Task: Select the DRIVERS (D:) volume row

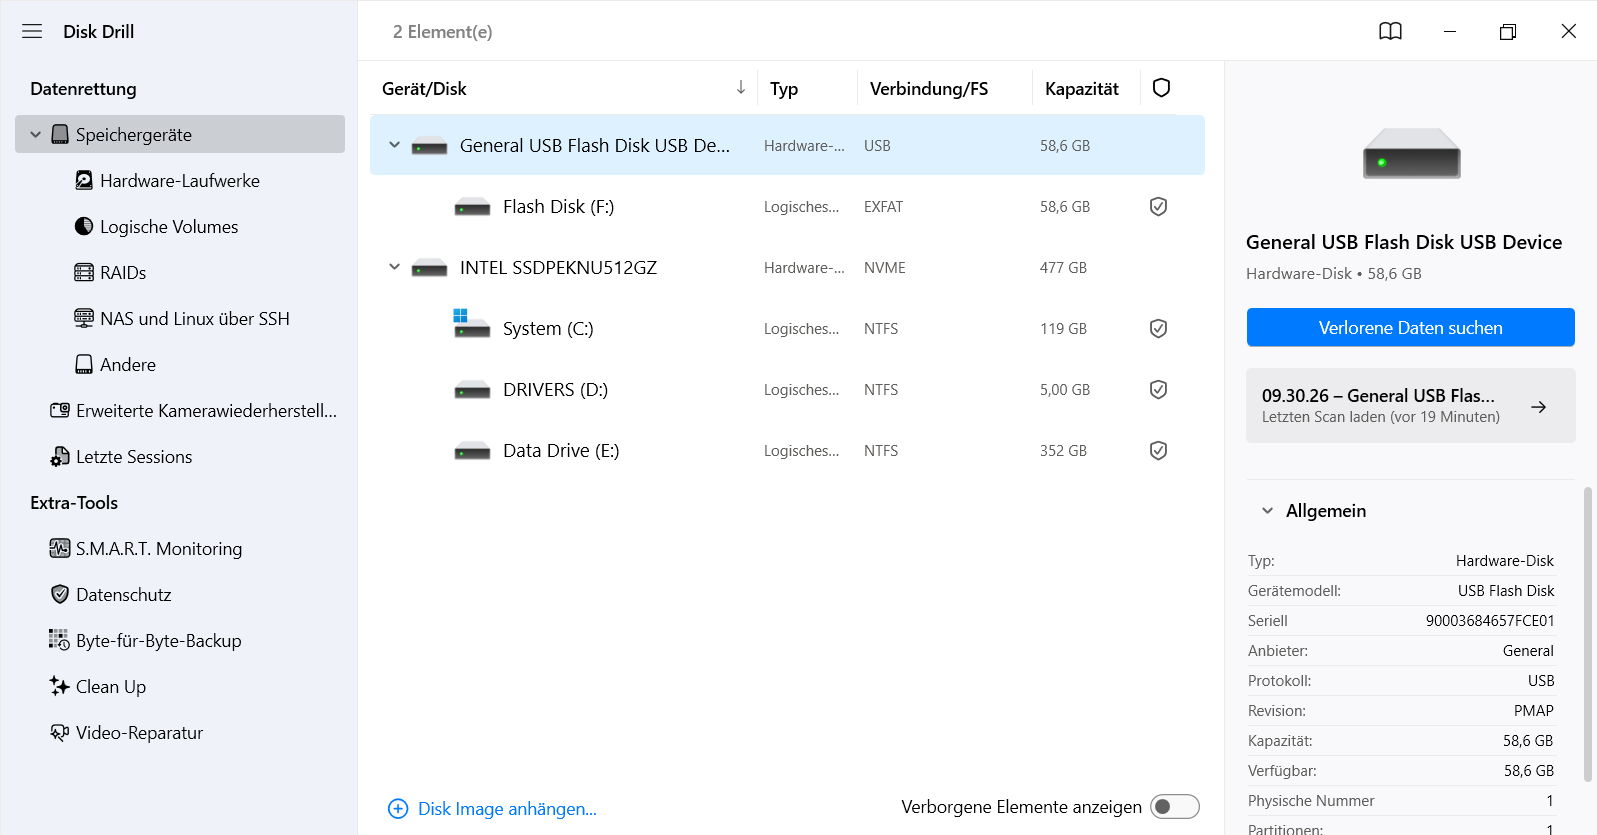Action: pyautogui.click(x=787, y=390)
